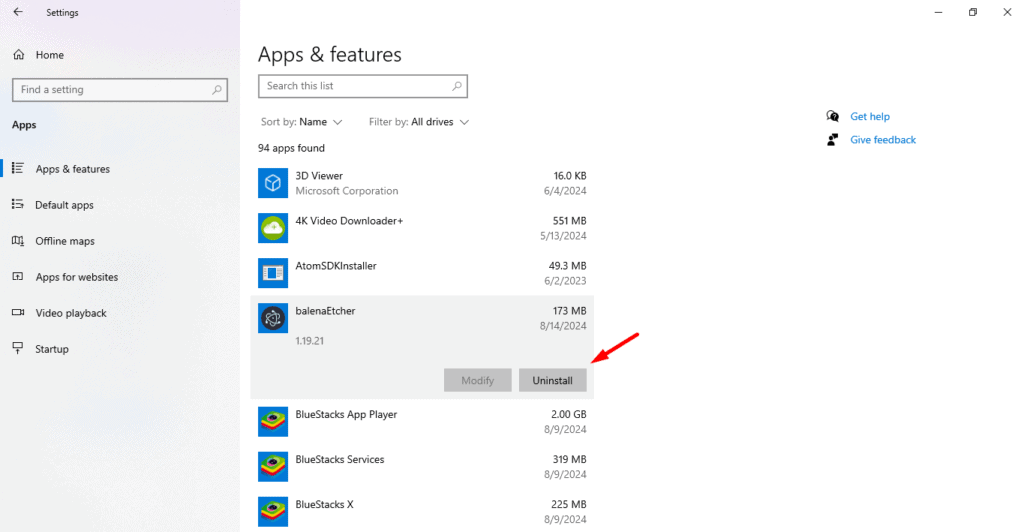Click the magnifier in Find a setting box

point(217,89)
